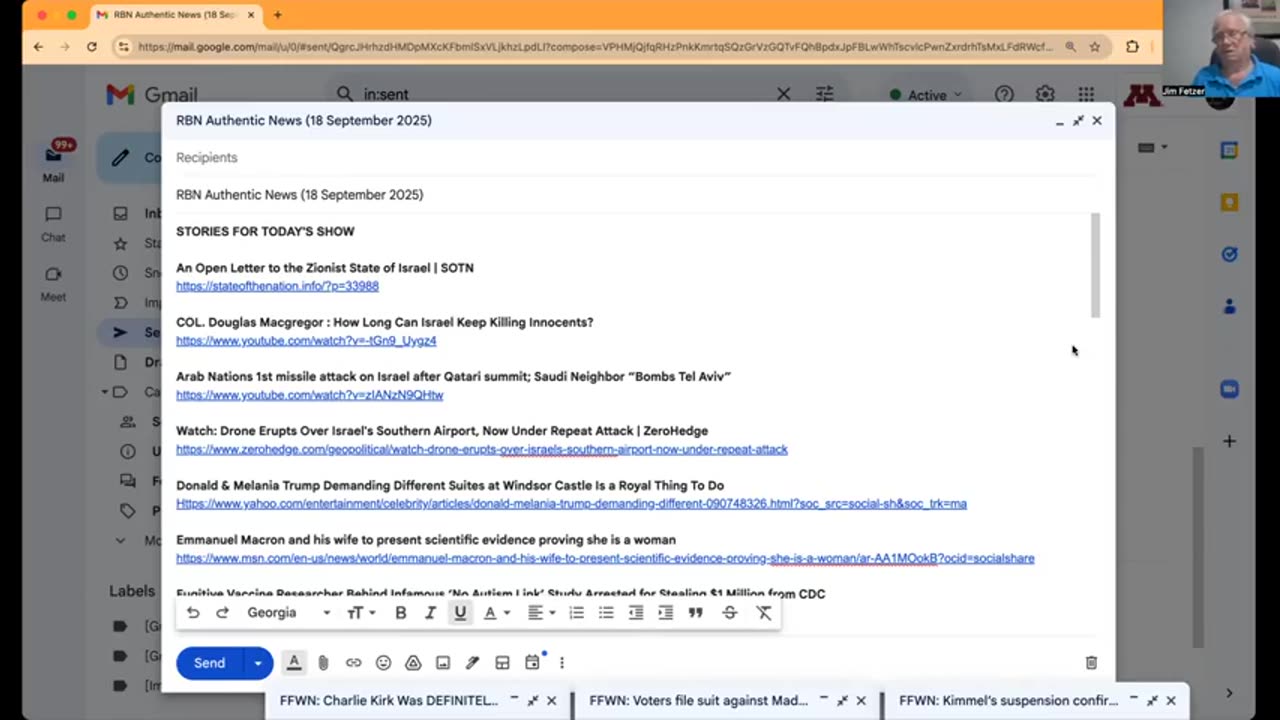Open the stateofthenation.info link
Viewport: 1280px width, 720px height.
click(x=277, y=286)
